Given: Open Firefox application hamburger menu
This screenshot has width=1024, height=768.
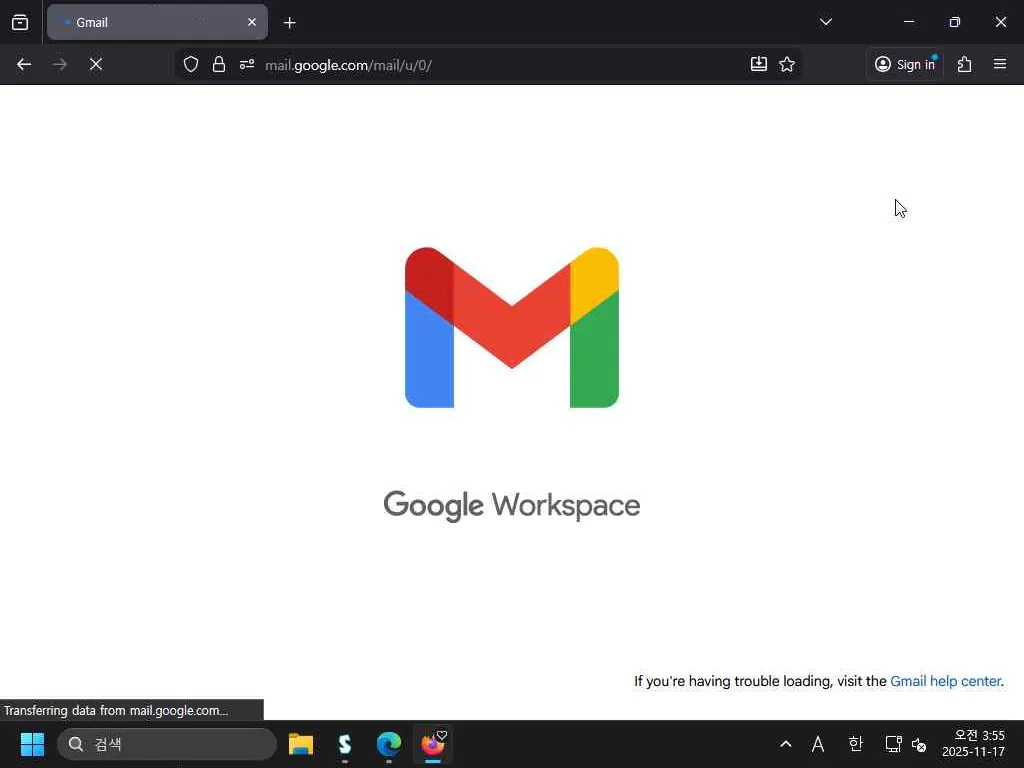Looking at the screenshot, I should tap(1000, 64).
